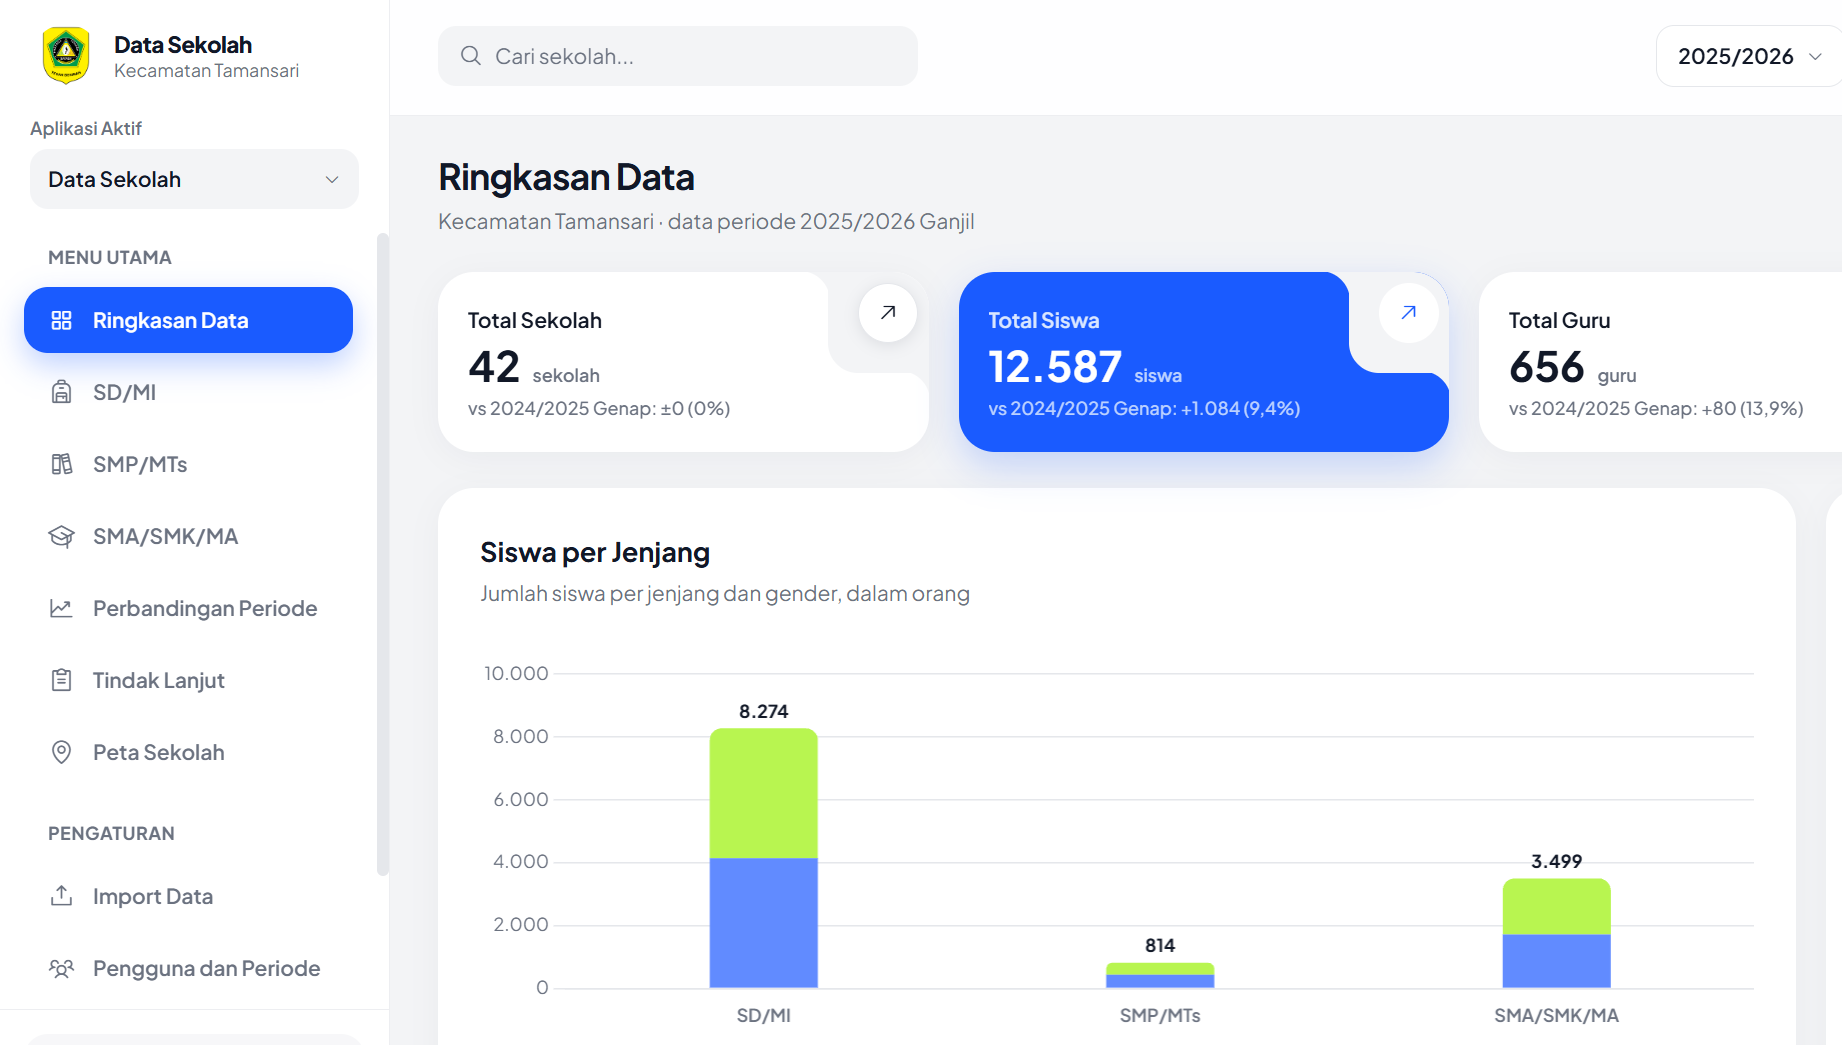This screenshot has width=1842, height=1045.
Task: Click the SD/MI backpack icon
Action: pos(62,392)
